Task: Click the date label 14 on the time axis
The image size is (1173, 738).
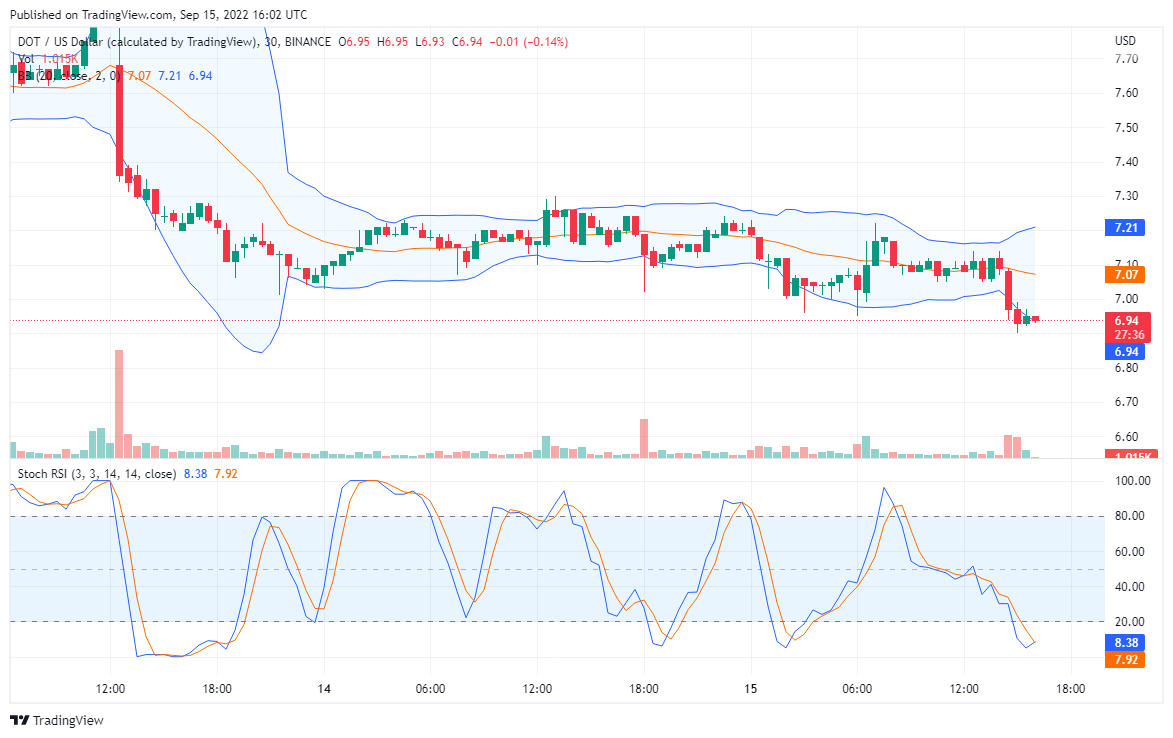Action: [324, 689]
